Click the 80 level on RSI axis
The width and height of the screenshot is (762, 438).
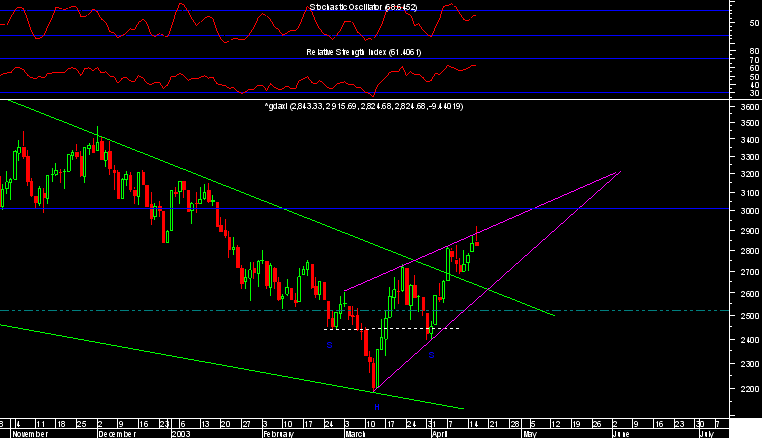754,51
